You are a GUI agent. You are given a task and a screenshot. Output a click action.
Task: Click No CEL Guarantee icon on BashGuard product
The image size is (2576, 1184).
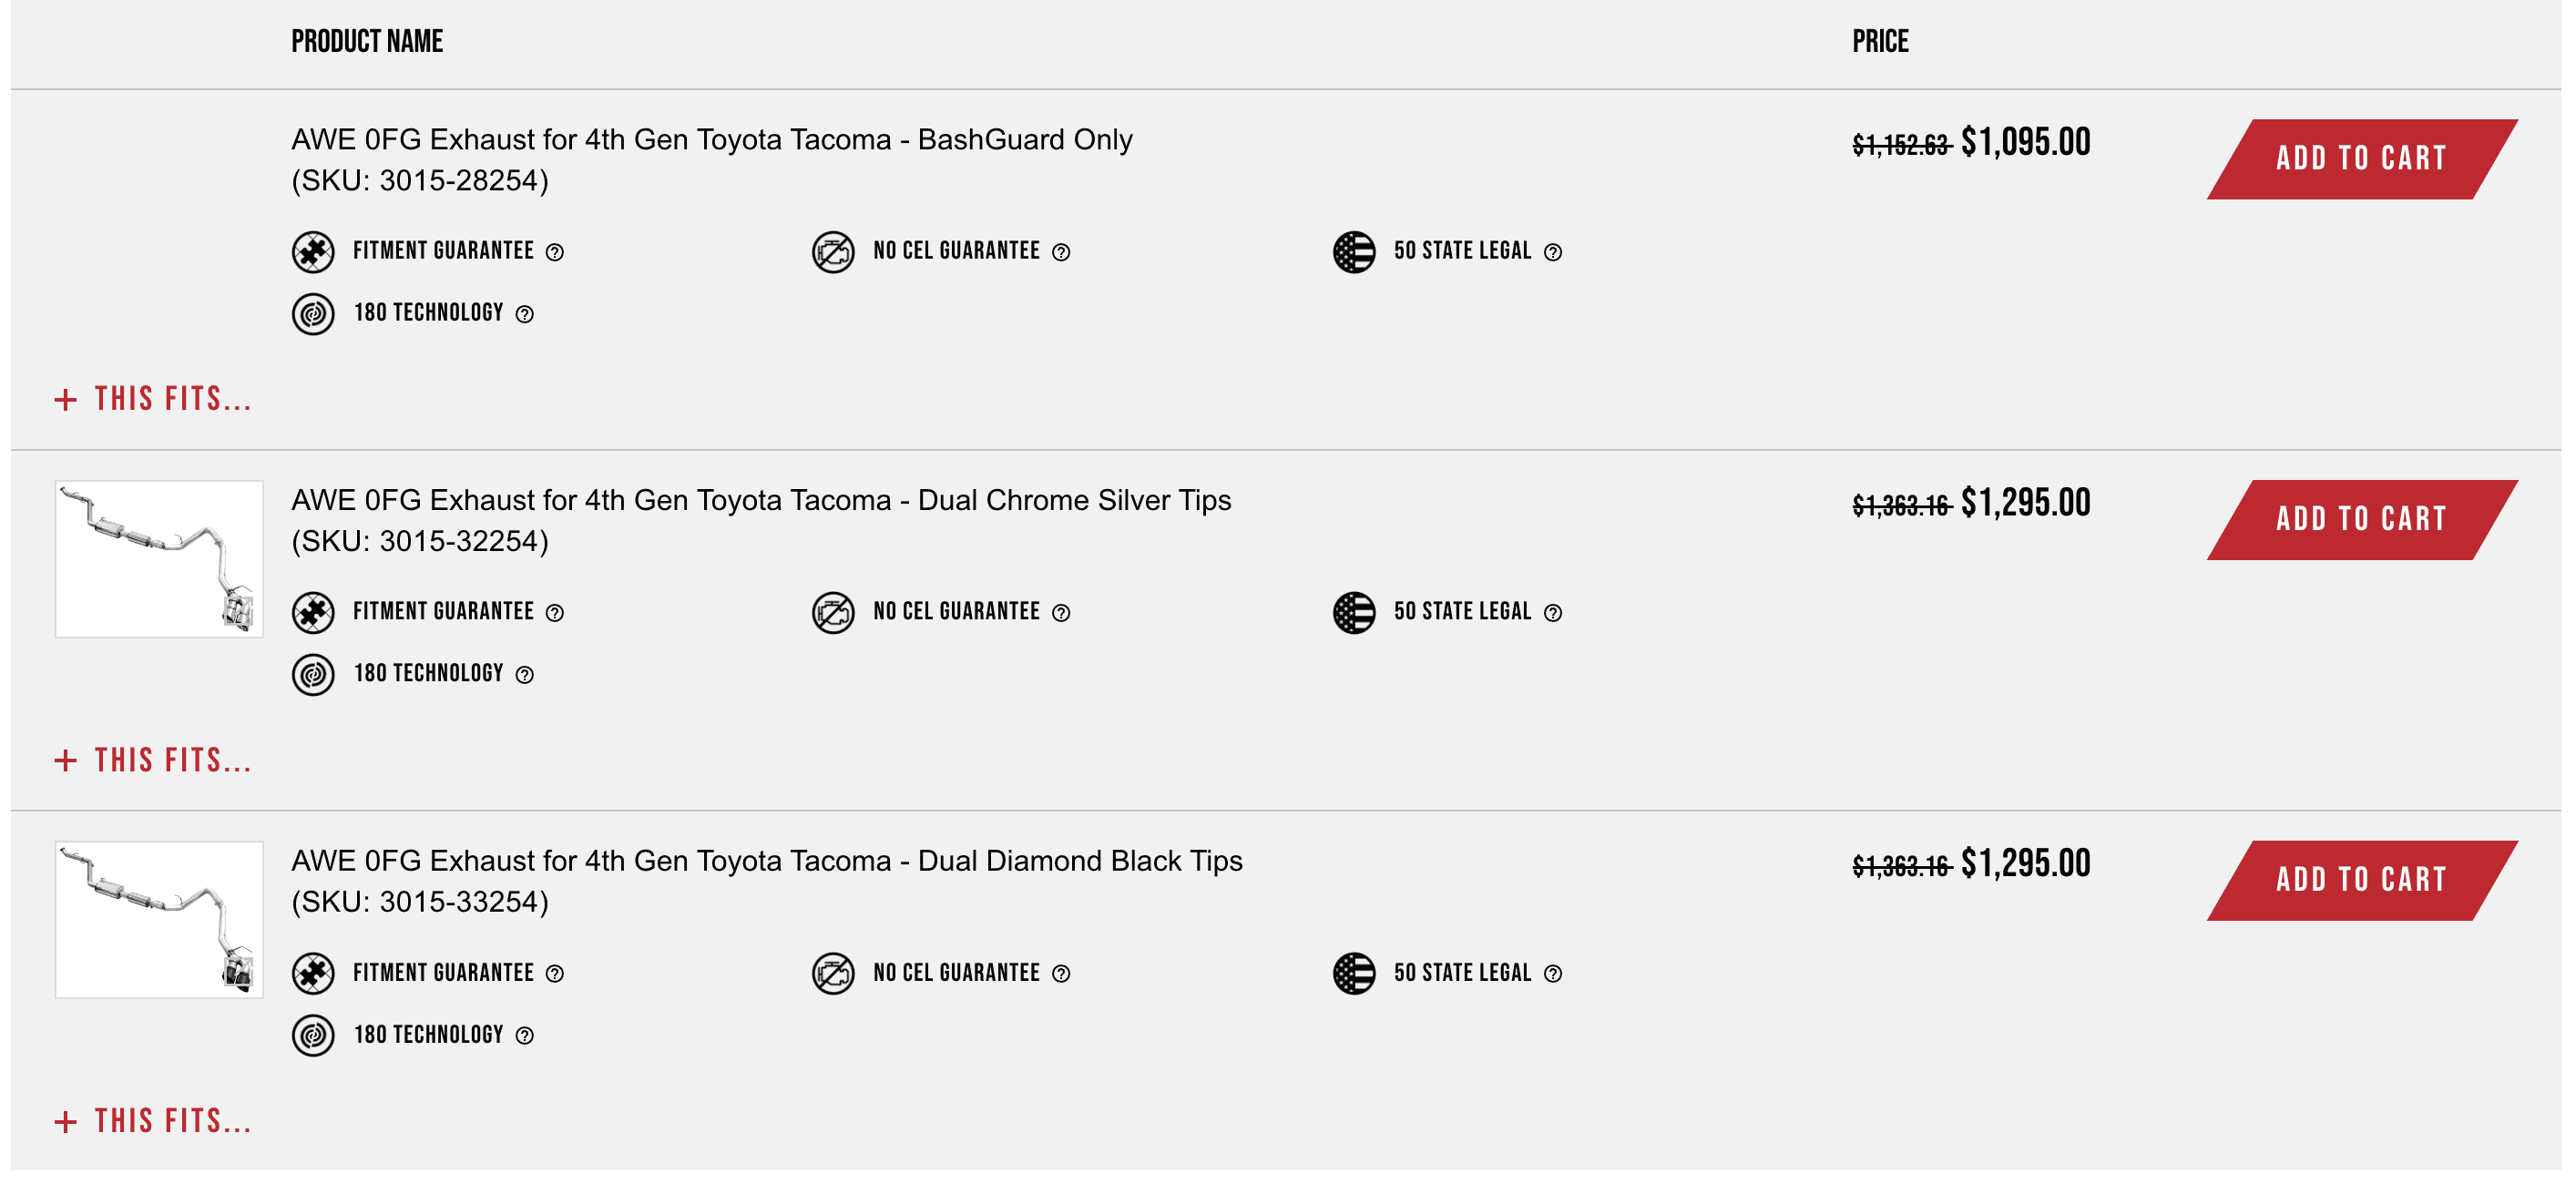coord(833,252)
